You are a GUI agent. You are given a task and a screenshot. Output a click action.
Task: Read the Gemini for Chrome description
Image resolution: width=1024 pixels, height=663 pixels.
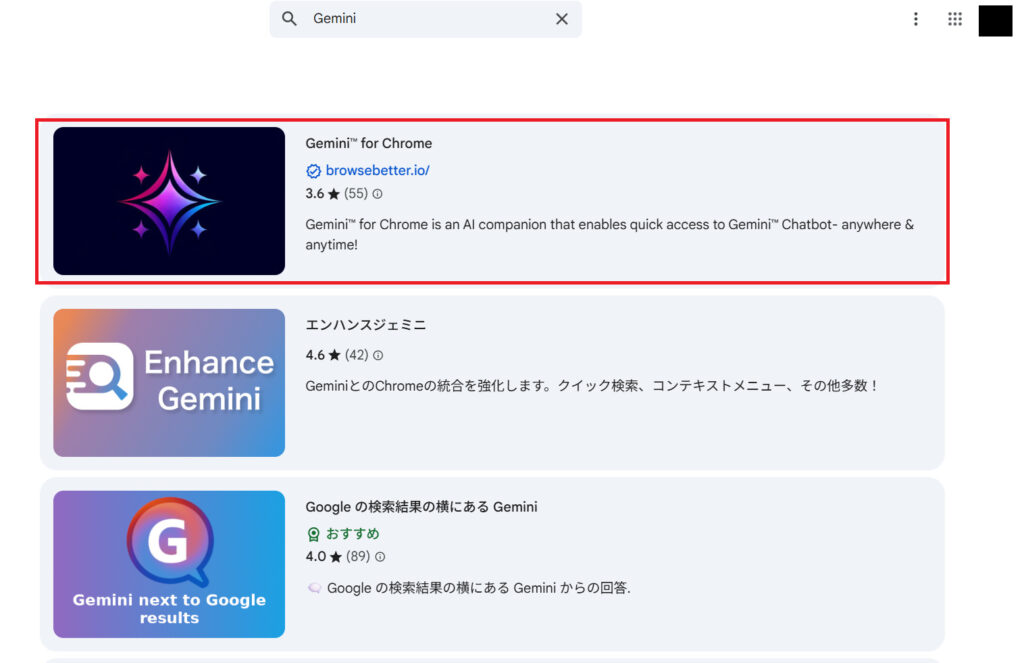[609, 234]
